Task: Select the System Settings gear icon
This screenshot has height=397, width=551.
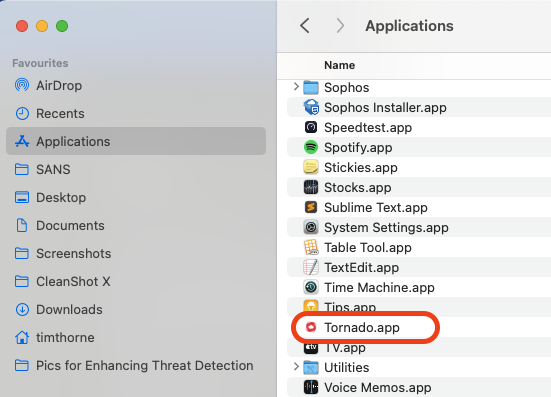Action: 311,227
